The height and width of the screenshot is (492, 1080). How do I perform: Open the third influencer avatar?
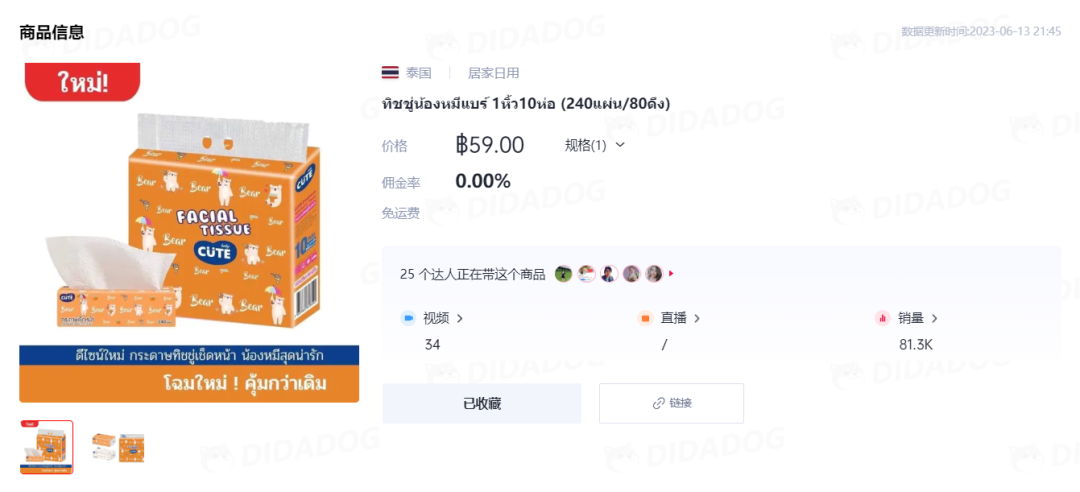tap(609, 274)
